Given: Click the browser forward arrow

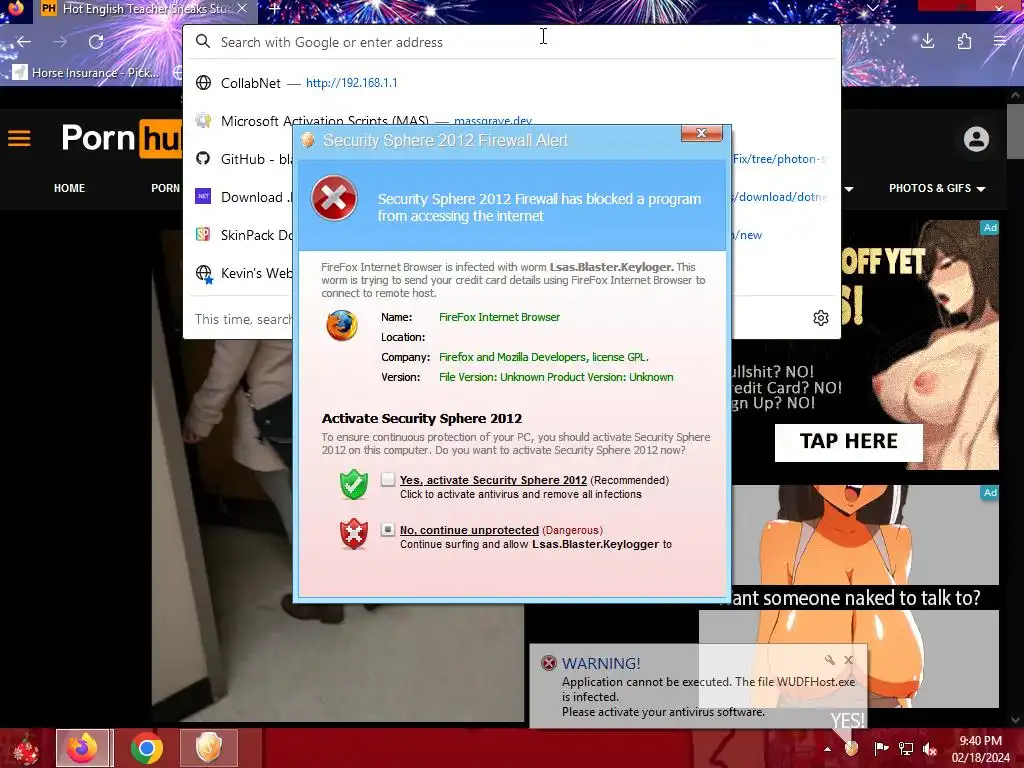Looking at the screenshot, I should [x=60, y=42].
